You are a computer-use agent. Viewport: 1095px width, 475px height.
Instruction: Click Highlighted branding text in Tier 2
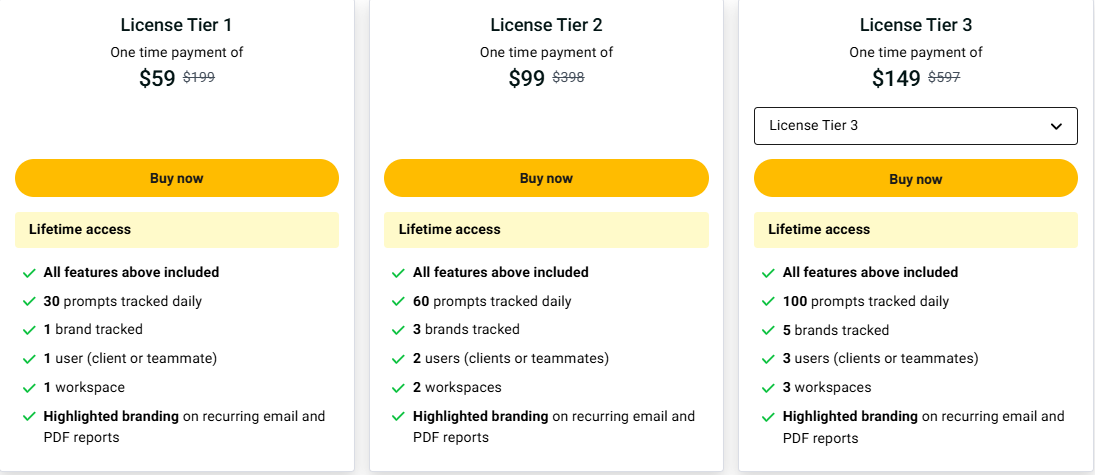[481, 416]
